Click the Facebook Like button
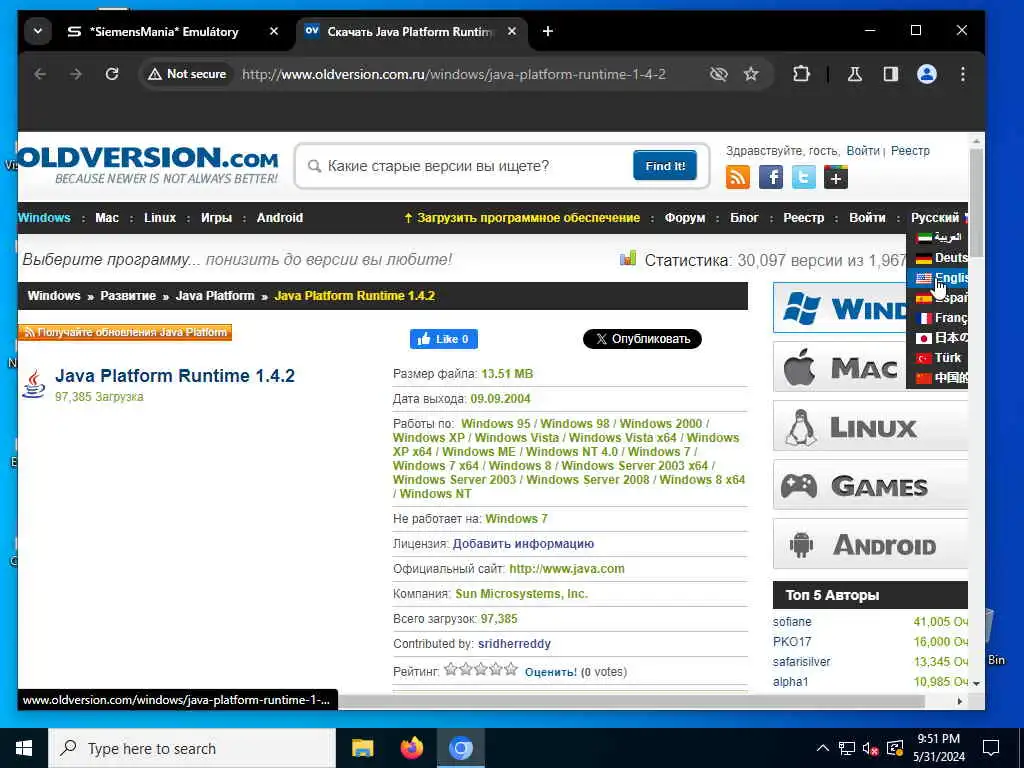This screenshot has width=1024, height=768. [443, 339]
